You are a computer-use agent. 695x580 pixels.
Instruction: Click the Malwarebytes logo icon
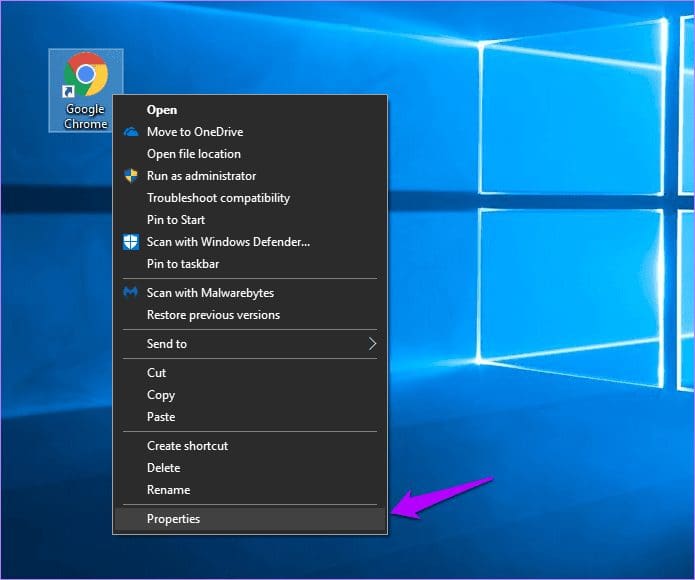click(130, 292)
